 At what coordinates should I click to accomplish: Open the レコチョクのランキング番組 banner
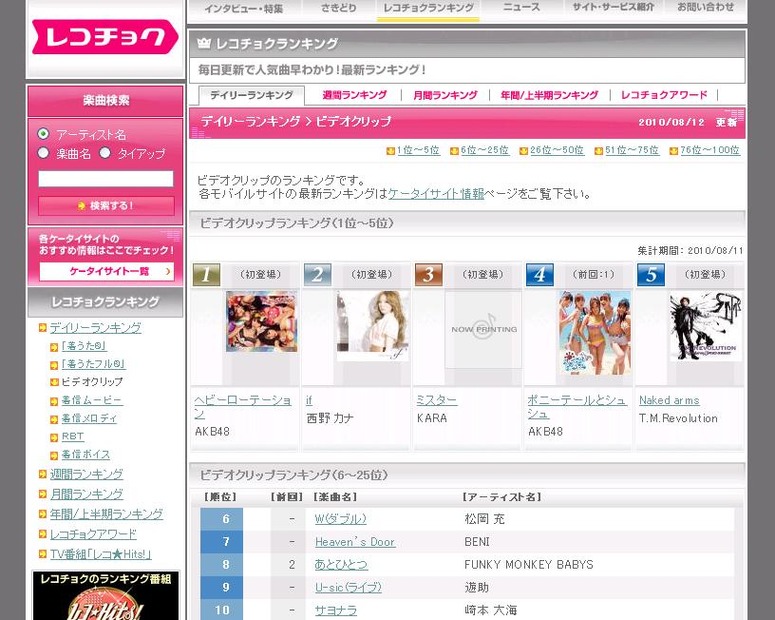tap(106, 596)
